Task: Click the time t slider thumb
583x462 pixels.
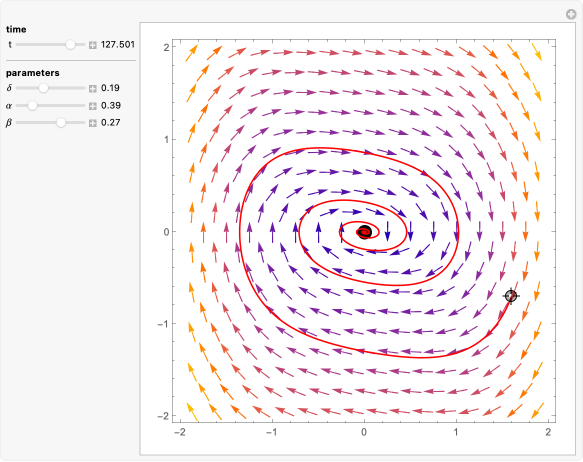Action: (x=70, y=45)
